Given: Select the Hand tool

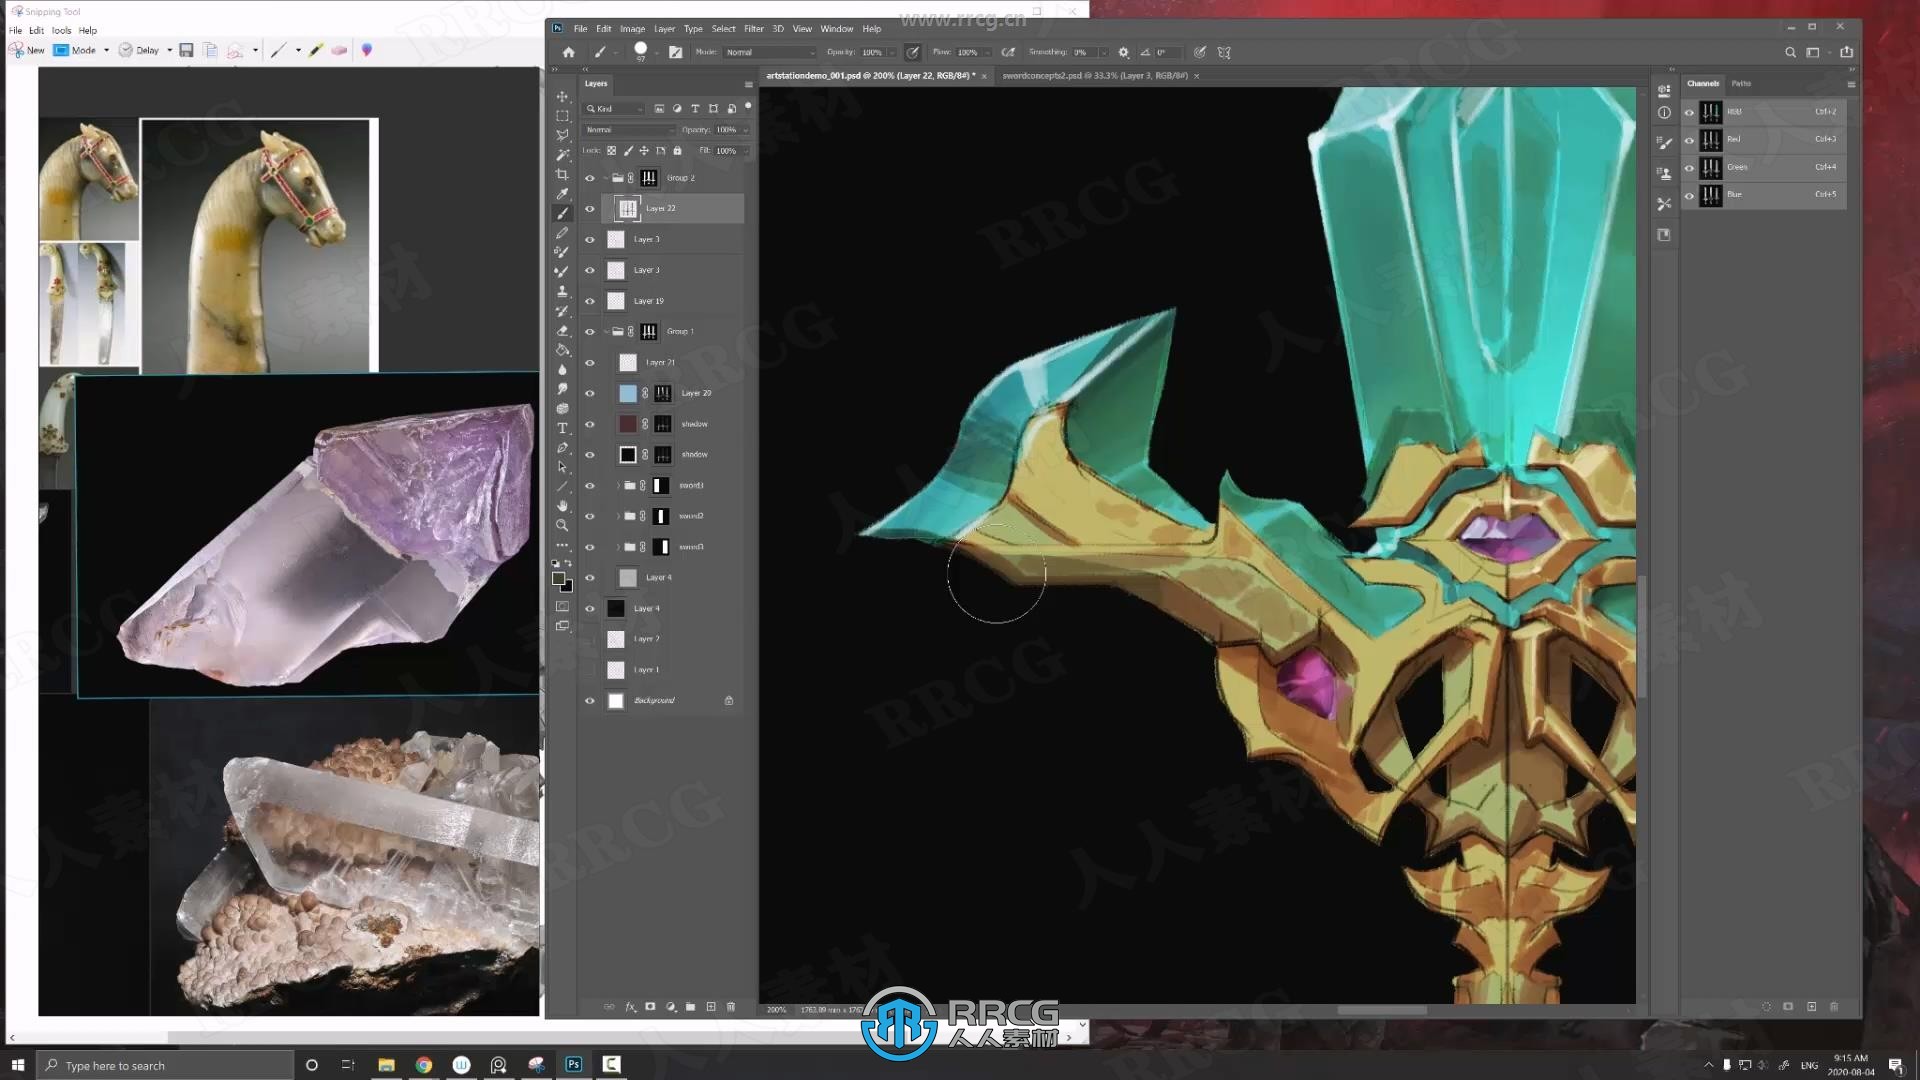Looking at the screenshot, I should point(562,506).
